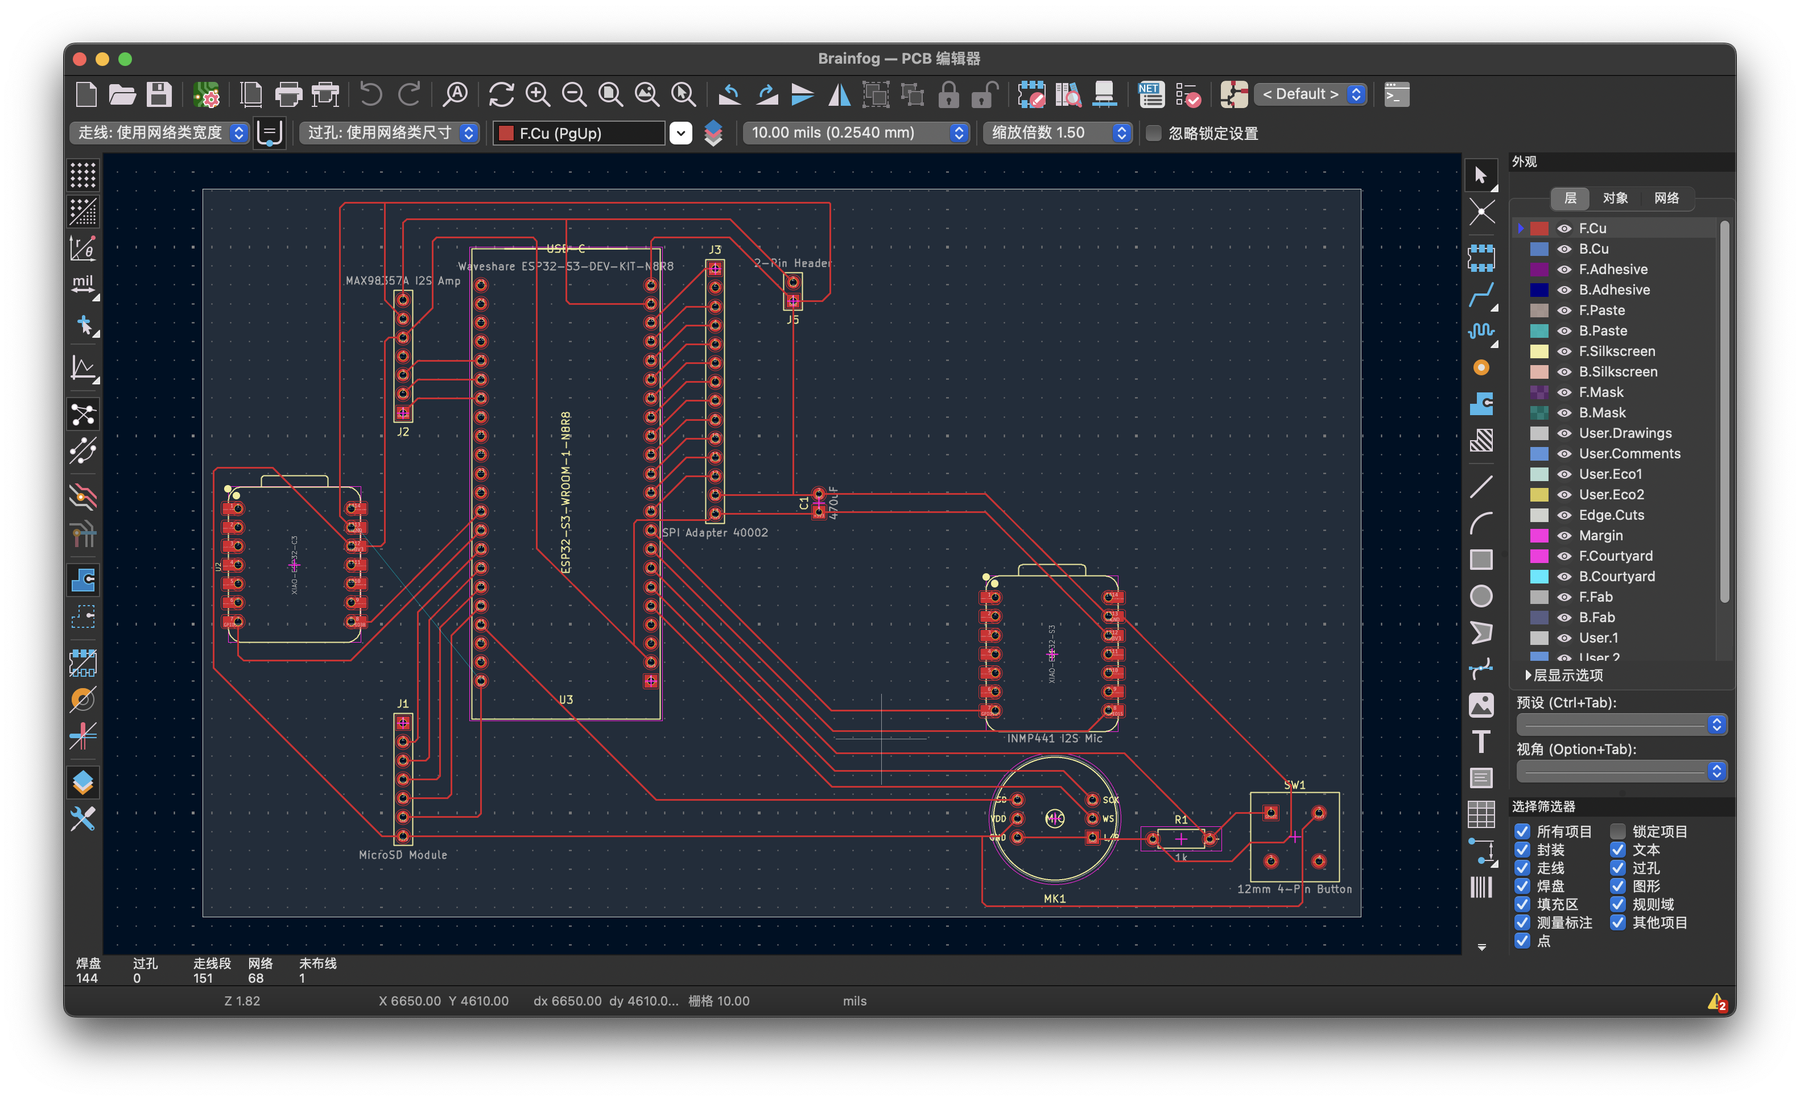The height and width of the screenshot is (1101, 1800).
Task: Click the F.Cu color swatch
Action: (1539, 229)
